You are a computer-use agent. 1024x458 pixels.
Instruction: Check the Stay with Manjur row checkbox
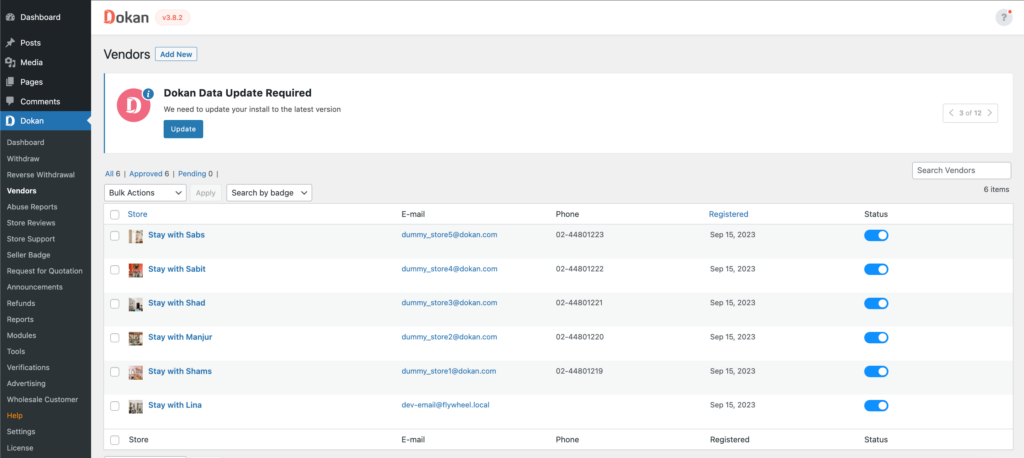pyautogui.click(x=115, y=338)
